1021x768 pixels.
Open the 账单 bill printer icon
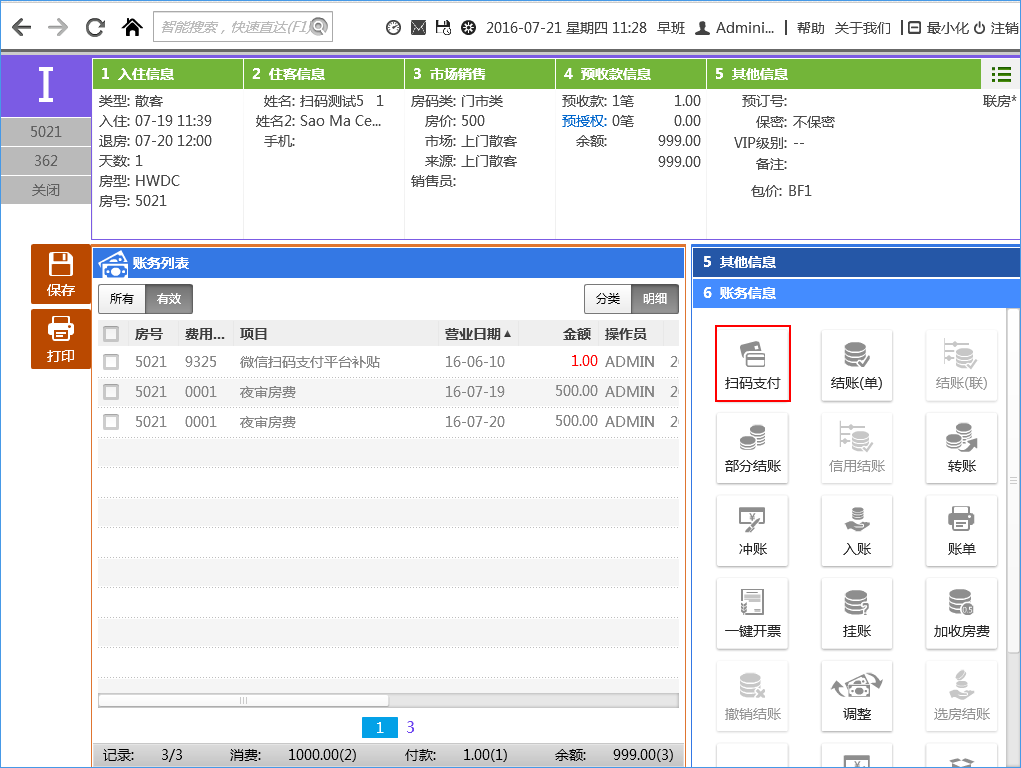tap(962, 530)
